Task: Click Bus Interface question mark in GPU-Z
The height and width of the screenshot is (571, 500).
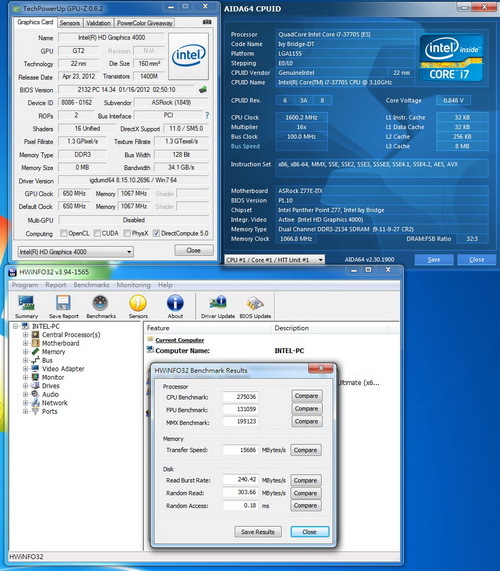Action: click(207, 115)
